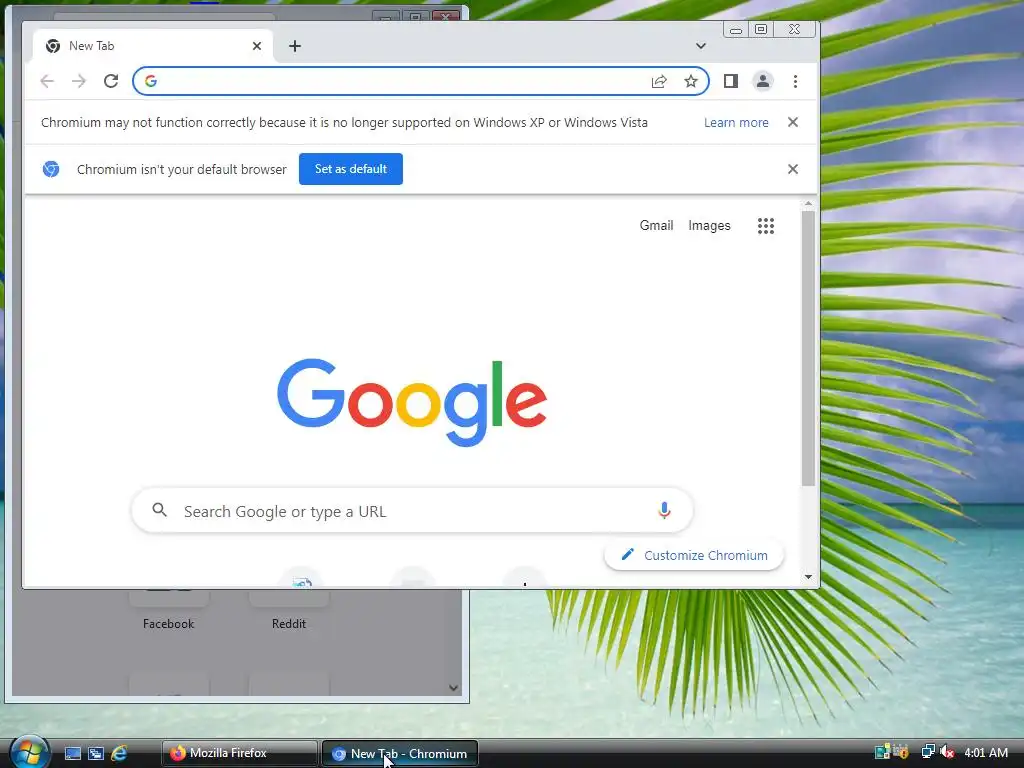Viewport: 1024px width, 768px height.
Task: Click the Google logo
Action: point(412,402)
